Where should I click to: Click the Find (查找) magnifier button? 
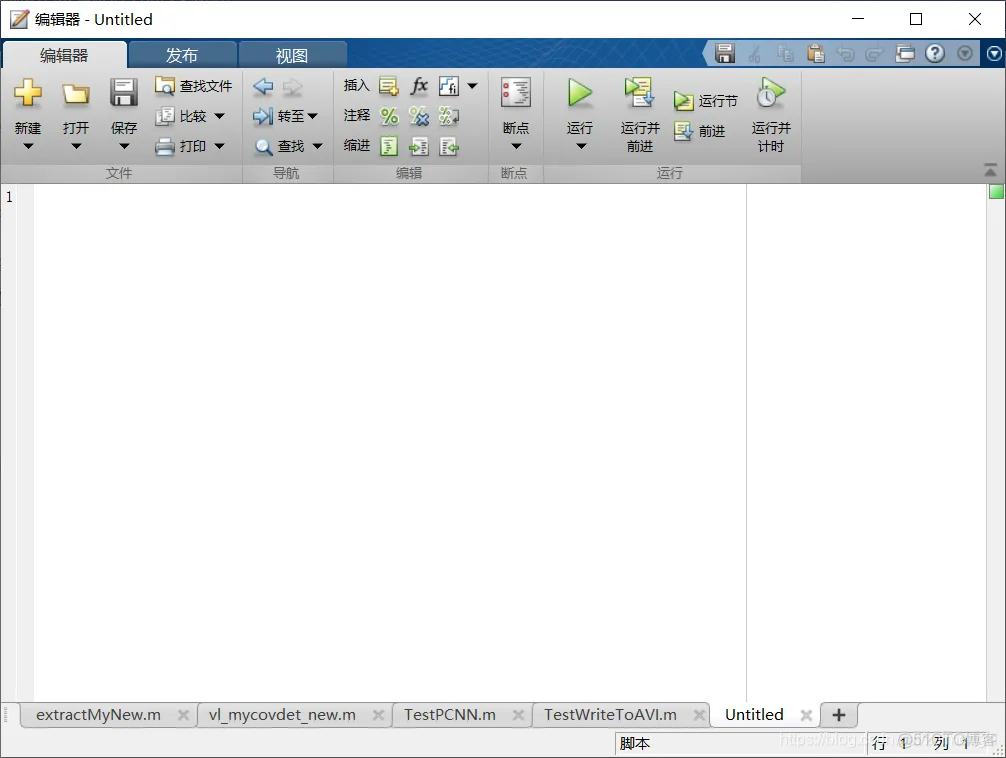(x=279, y=146)
